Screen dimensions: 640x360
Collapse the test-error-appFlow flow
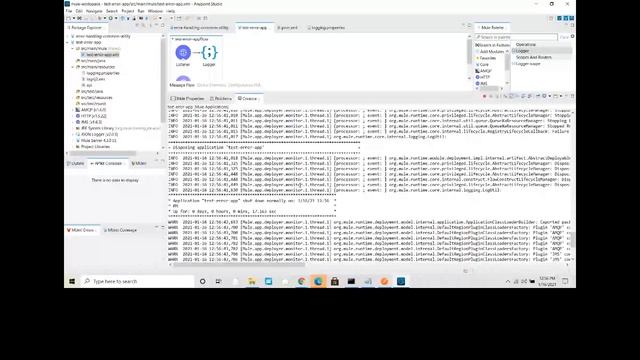click(x=173, y=39)
